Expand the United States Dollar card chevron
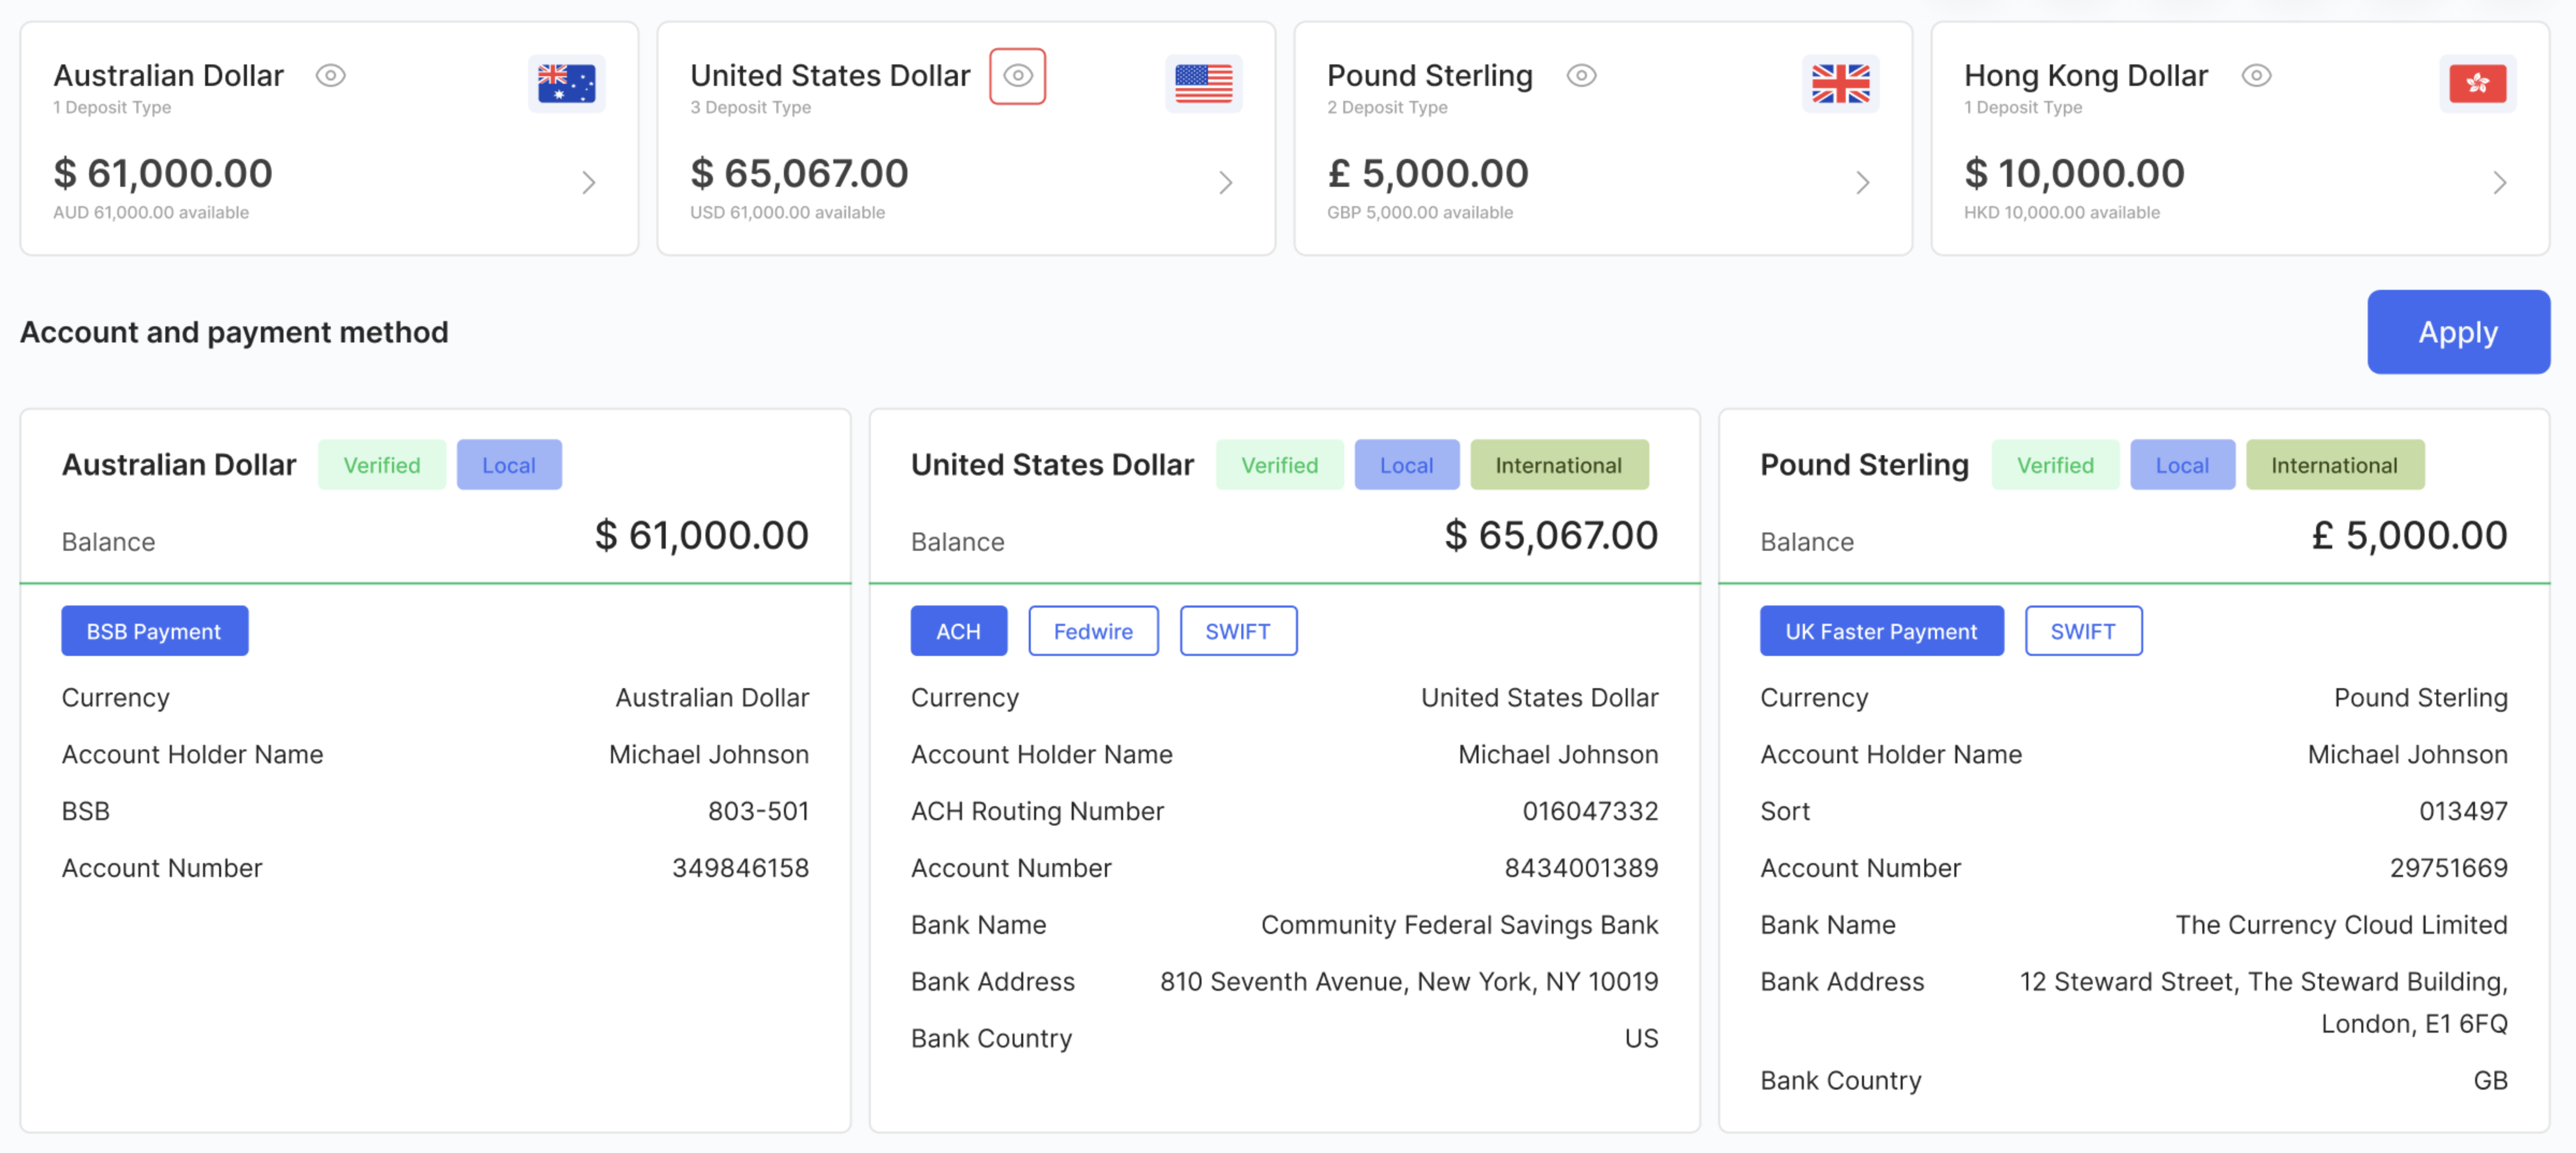Image resolution: width=2576 pixels, height=1153 pixels. click(1226, 182)
